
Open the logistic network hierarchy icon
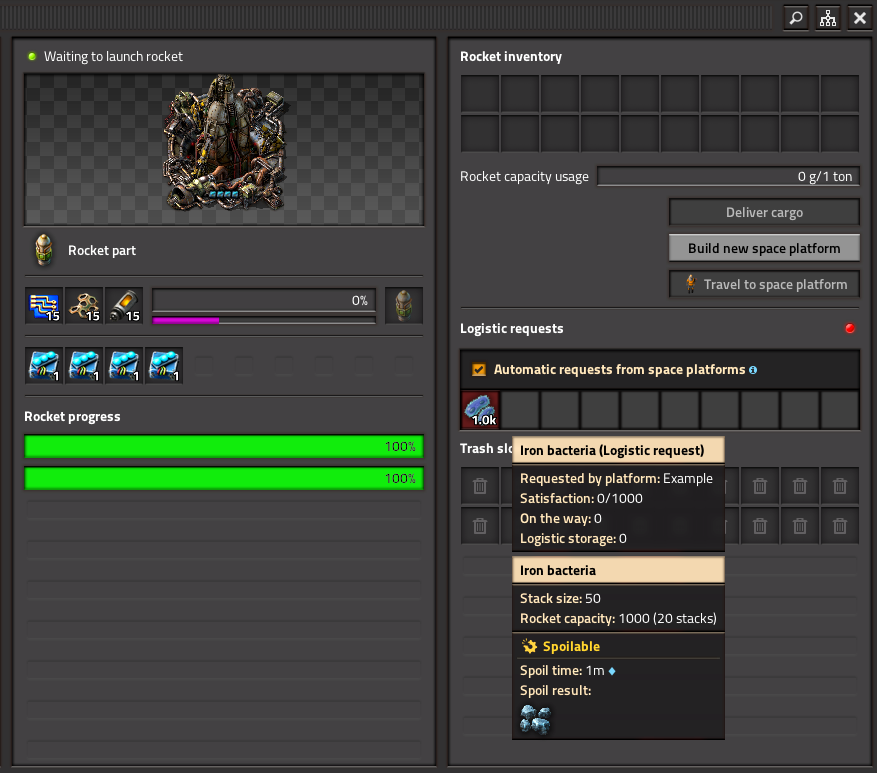click(828, 18)
